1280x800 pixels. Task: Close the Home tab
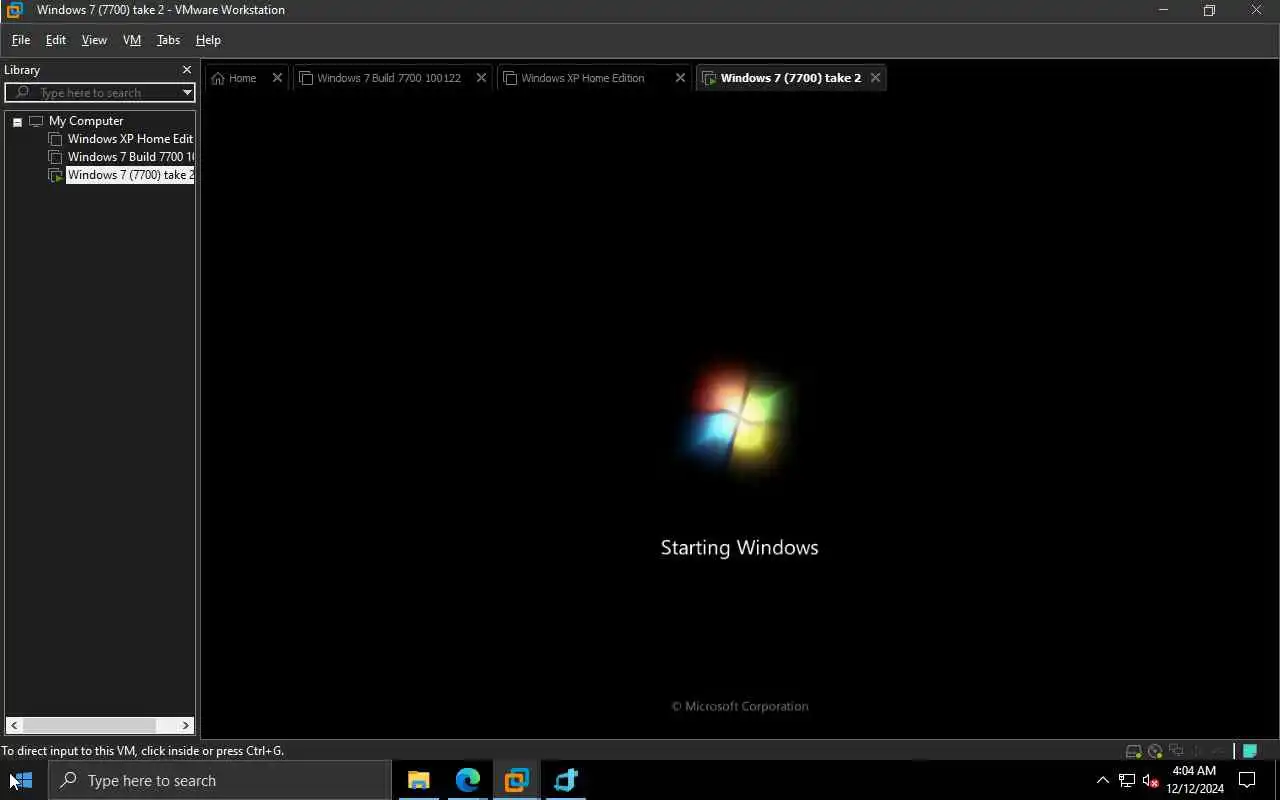(277, 78)
